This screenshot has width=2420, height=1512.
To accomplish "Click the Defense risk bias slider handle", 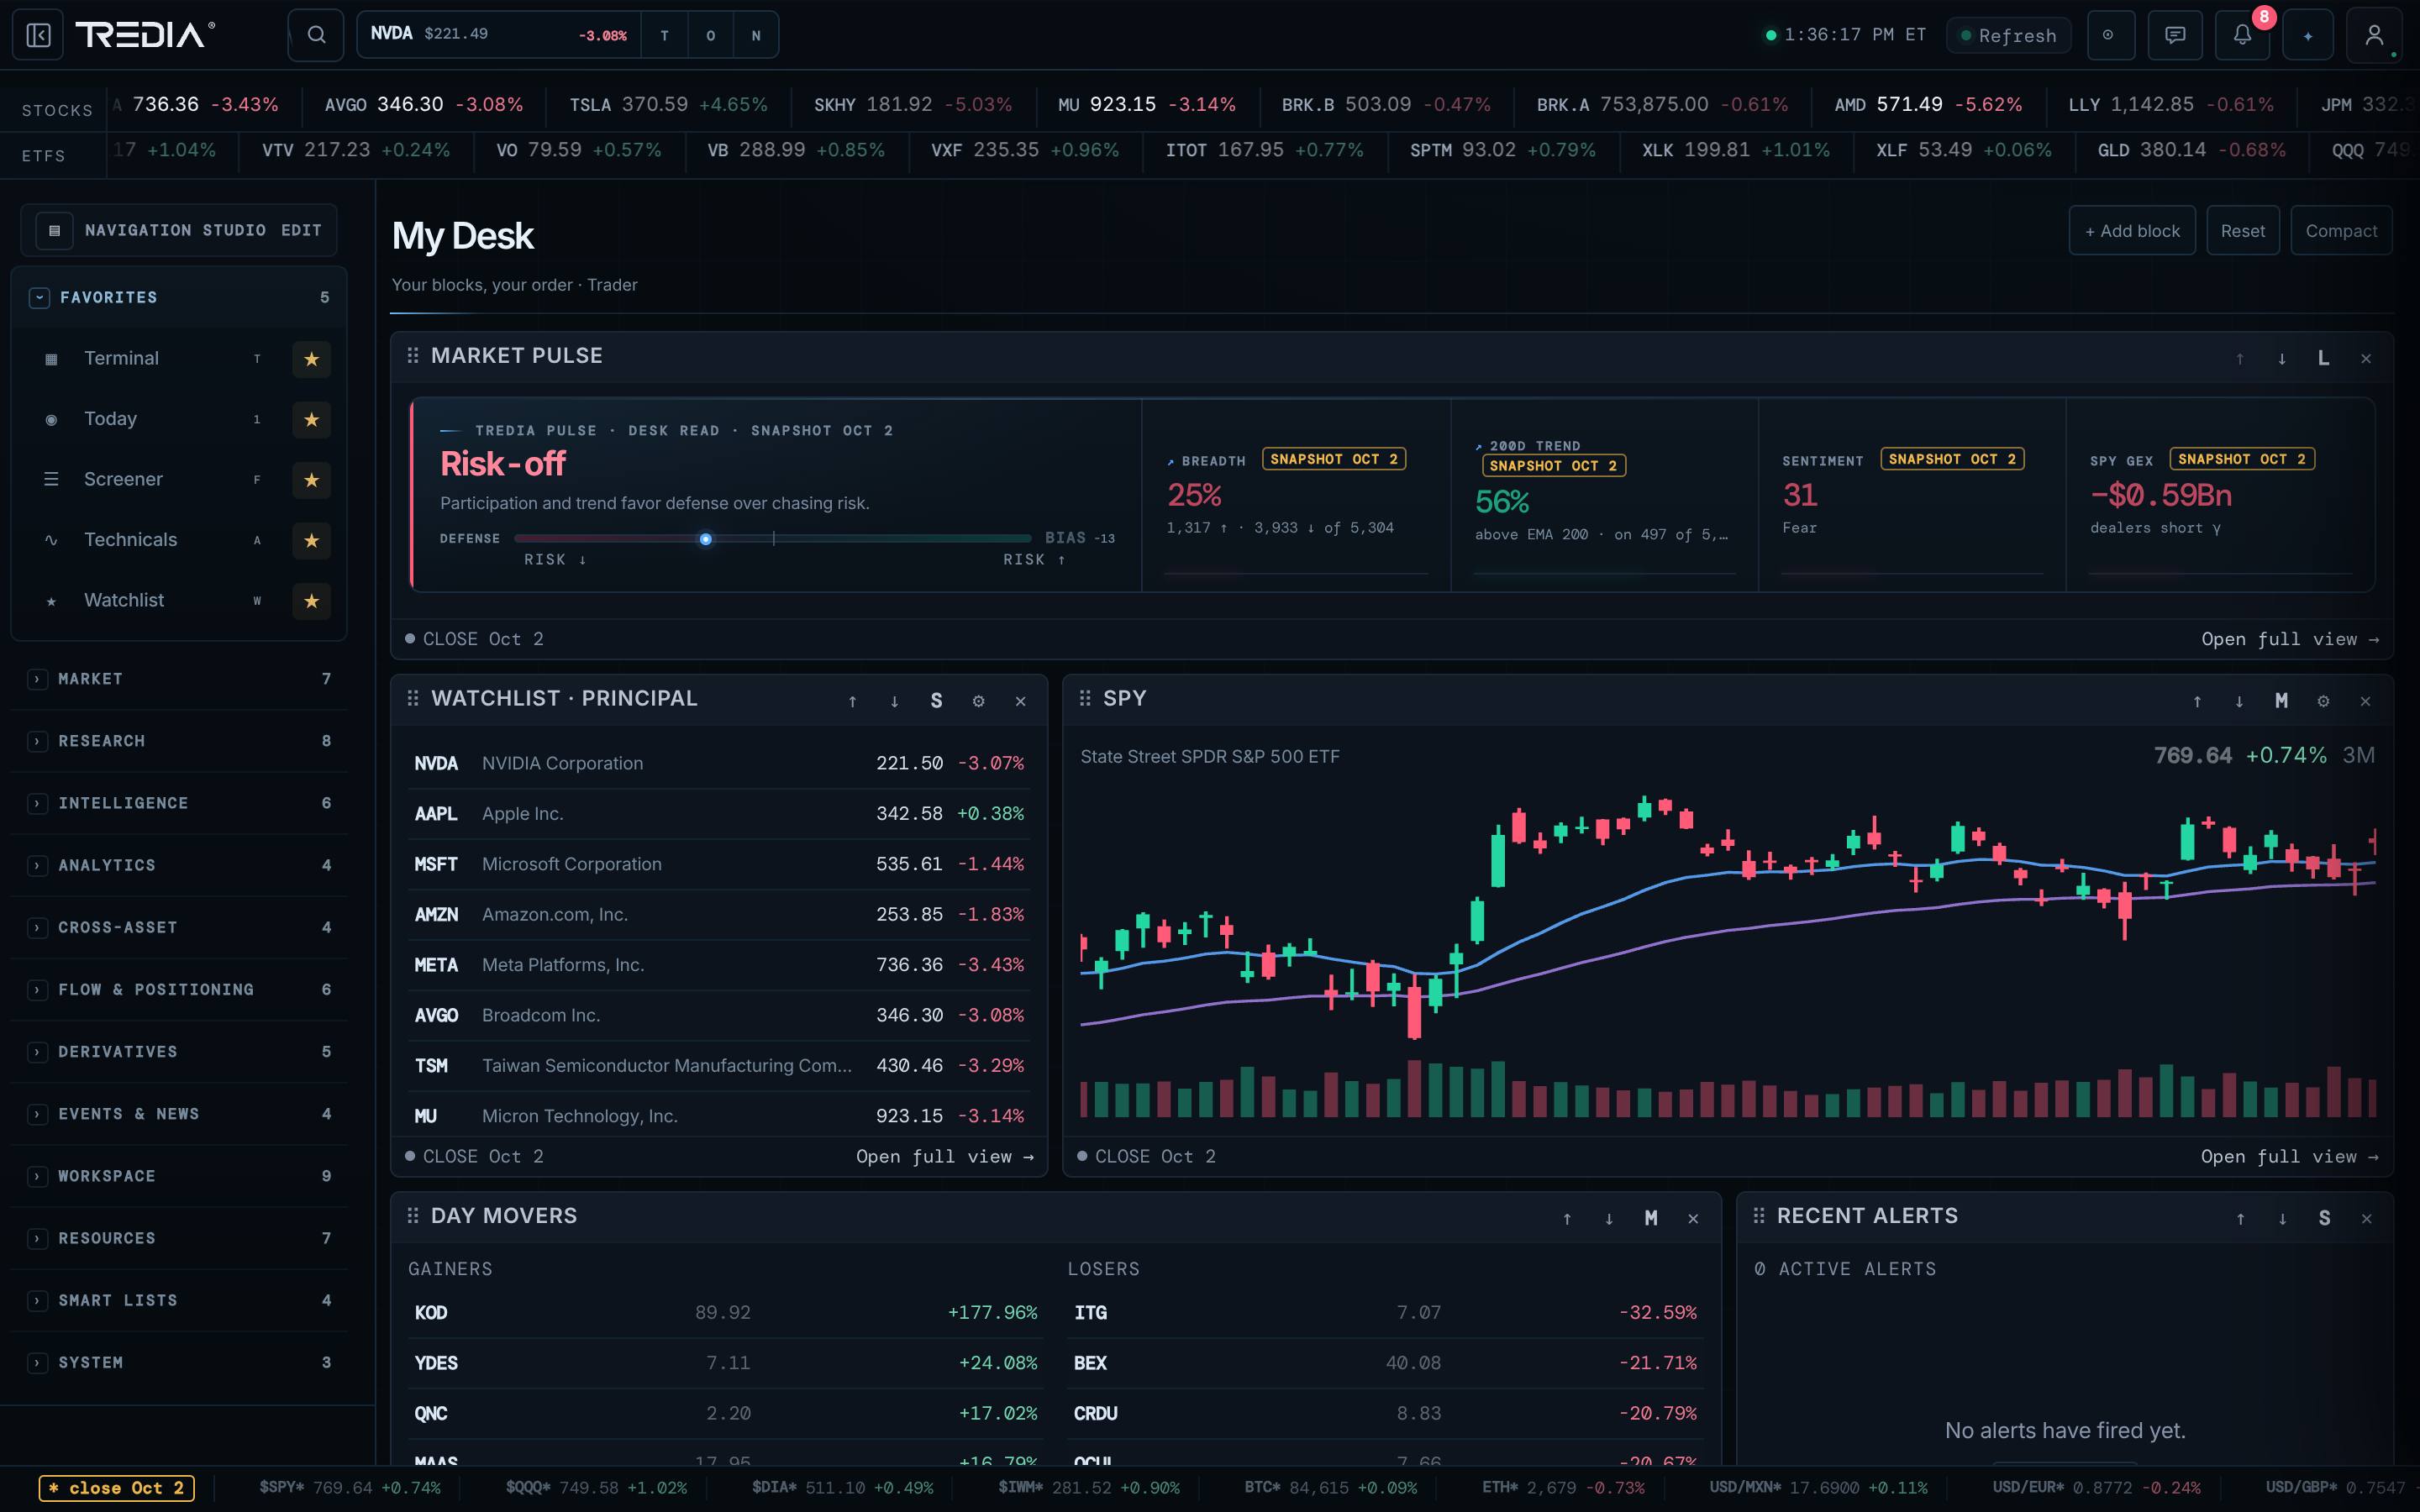I will click(x=706, y=539).
